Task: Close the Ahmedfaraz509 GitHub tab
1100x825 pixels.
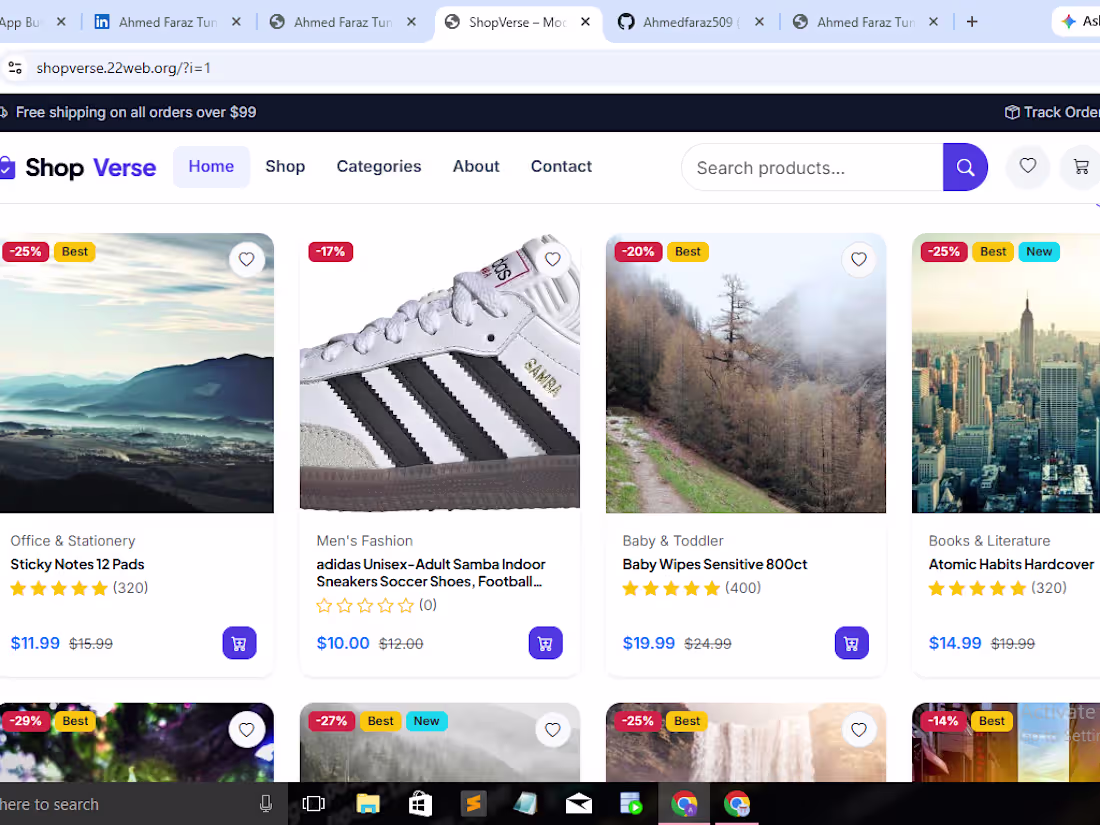Action: click(759, 22)
